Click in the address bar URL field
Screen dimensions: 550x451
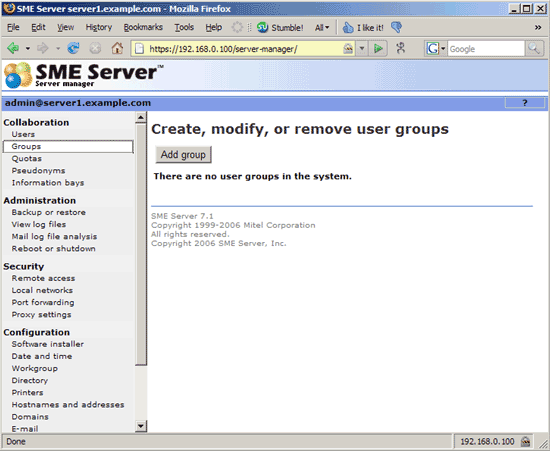tap(243, 48)
